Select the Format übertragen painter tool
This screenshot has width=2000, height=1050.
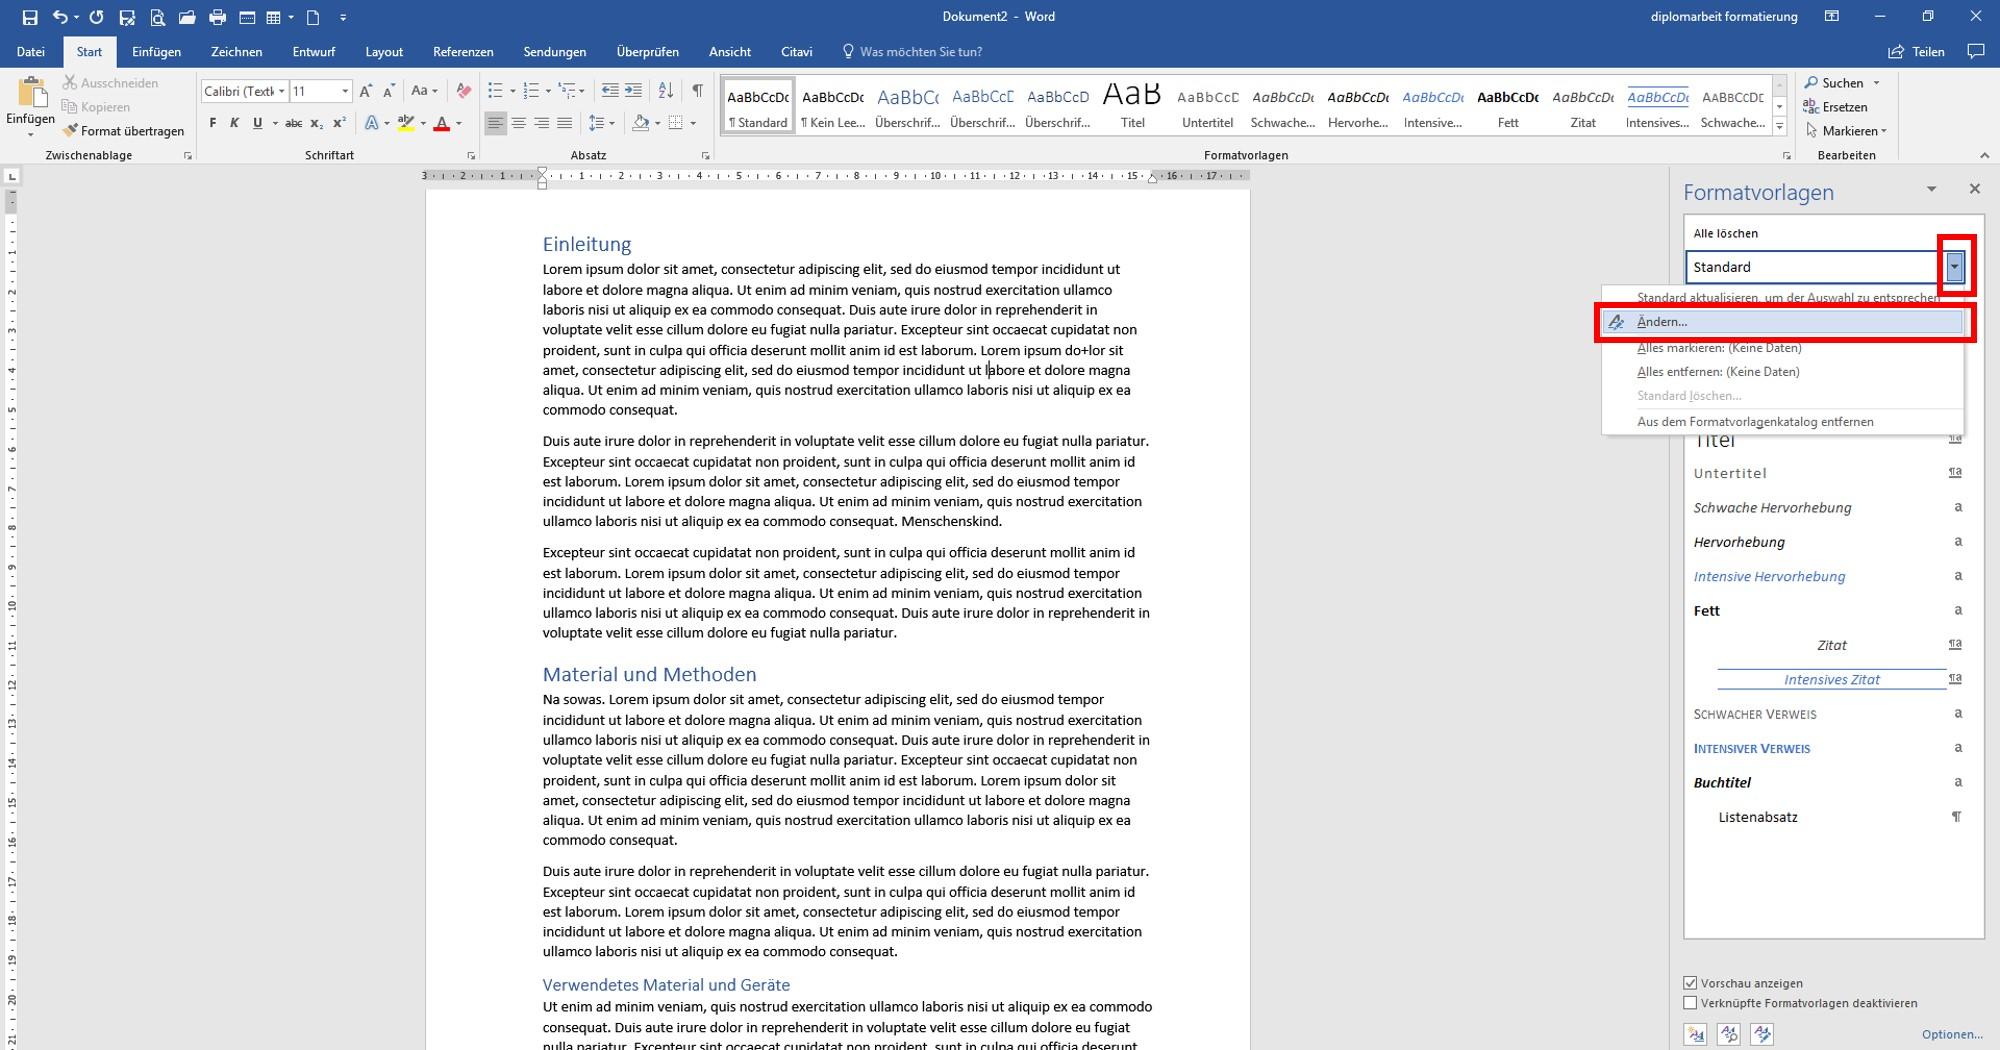[x=124, y=130]
